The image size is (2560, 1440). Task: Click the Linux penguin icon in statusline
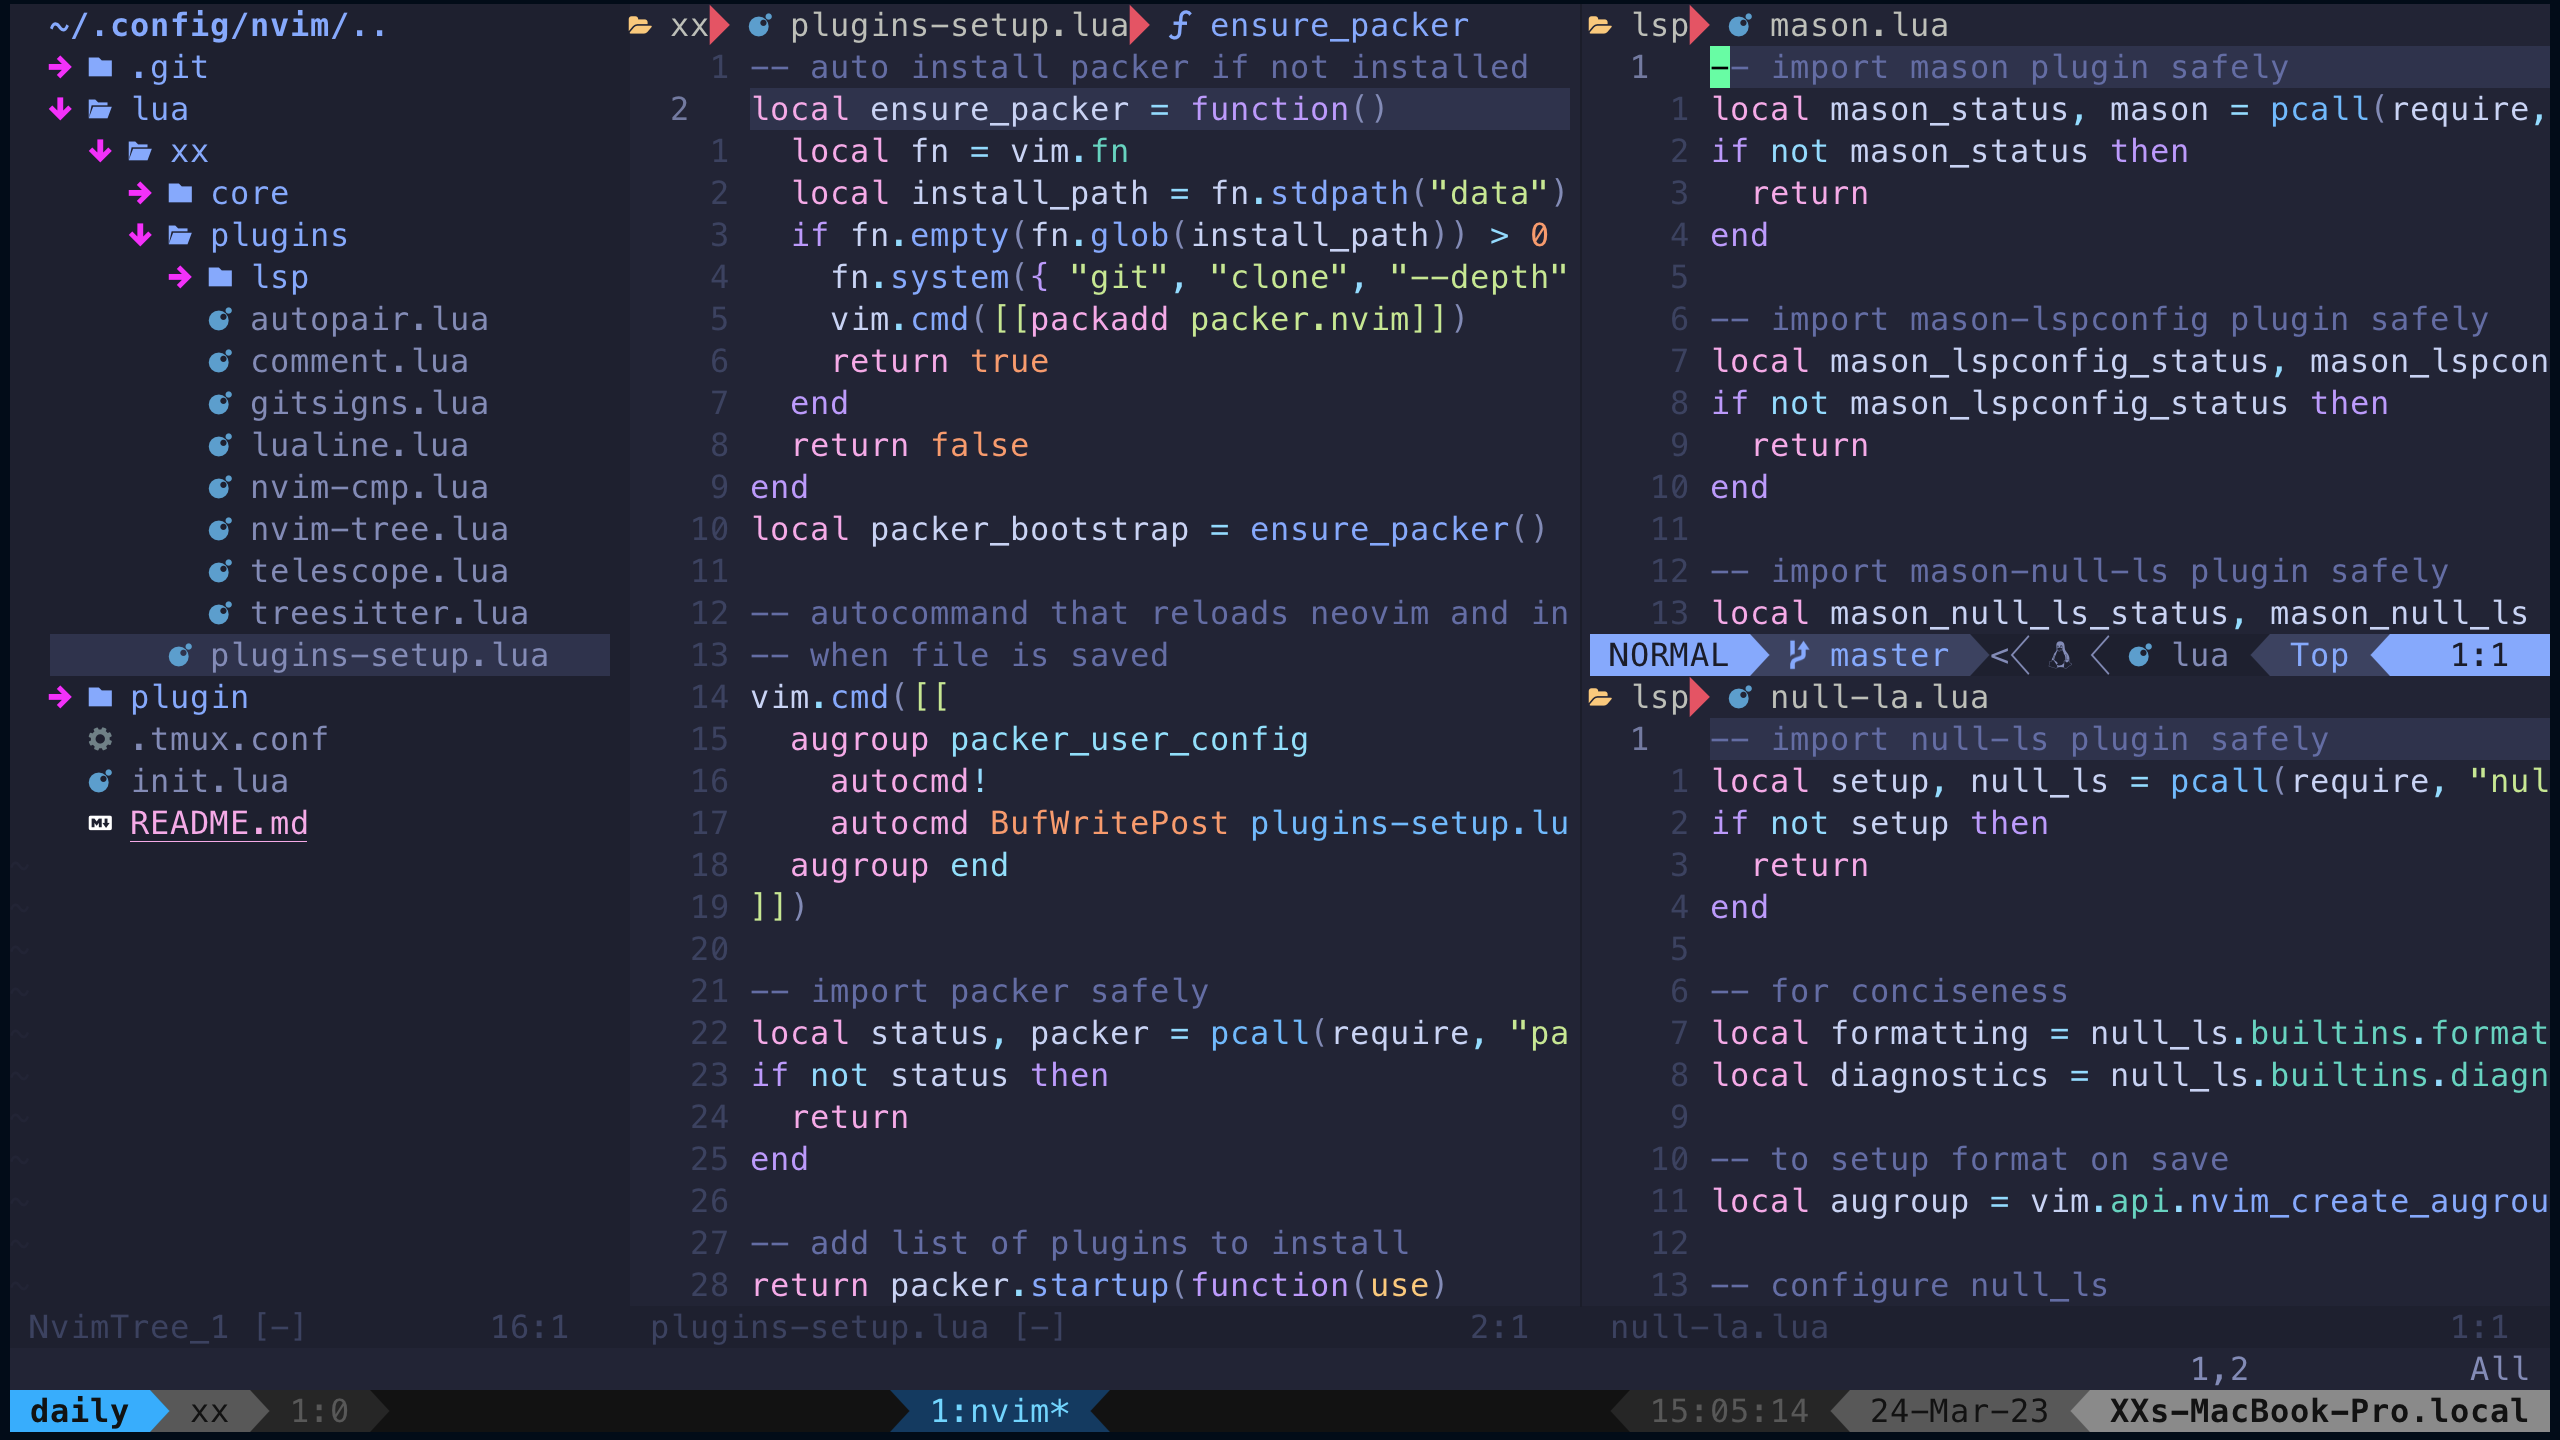tap(2059, 655)
